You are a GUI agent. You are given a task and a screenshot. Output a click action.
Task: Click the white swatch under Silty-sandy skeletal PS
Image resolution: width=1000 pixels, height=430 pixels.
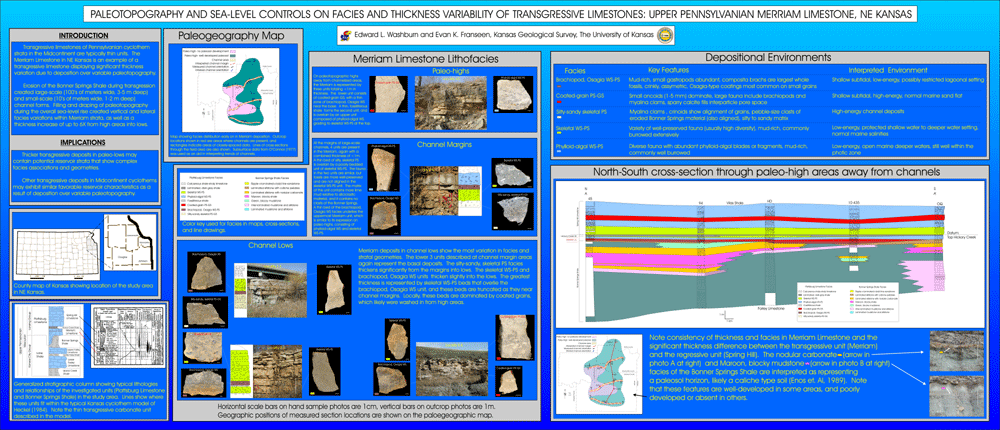[559, 117]
